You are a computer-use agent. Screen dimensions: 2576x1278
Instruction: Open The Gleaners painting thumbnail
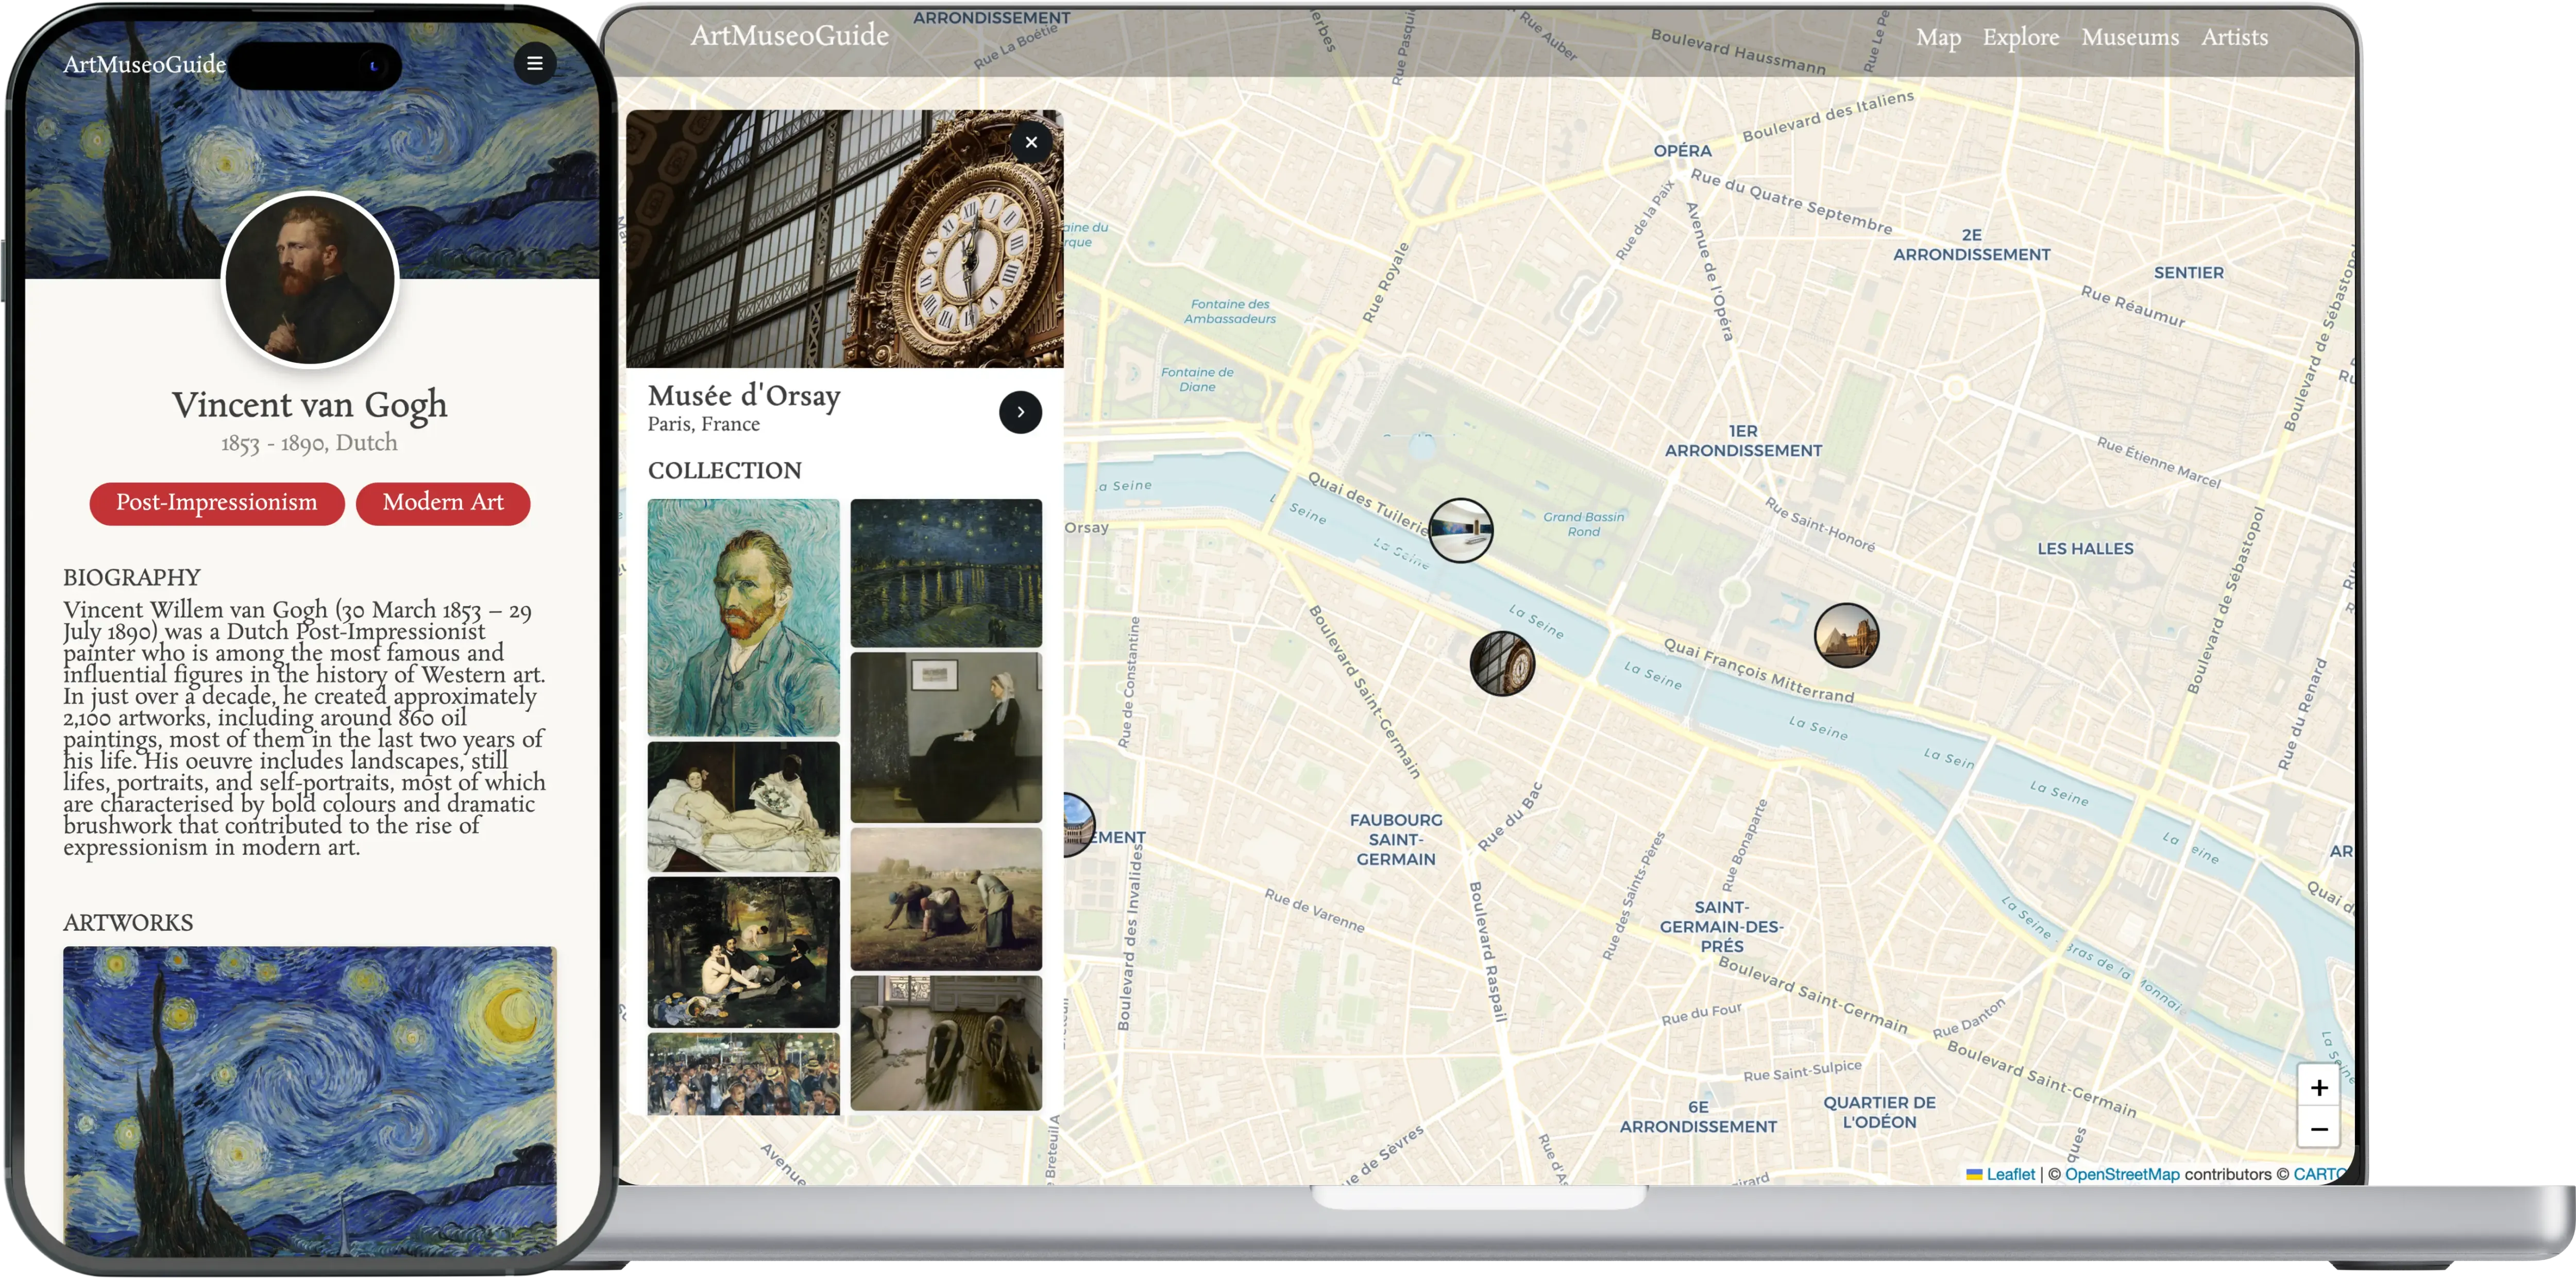tap(946, 898)
